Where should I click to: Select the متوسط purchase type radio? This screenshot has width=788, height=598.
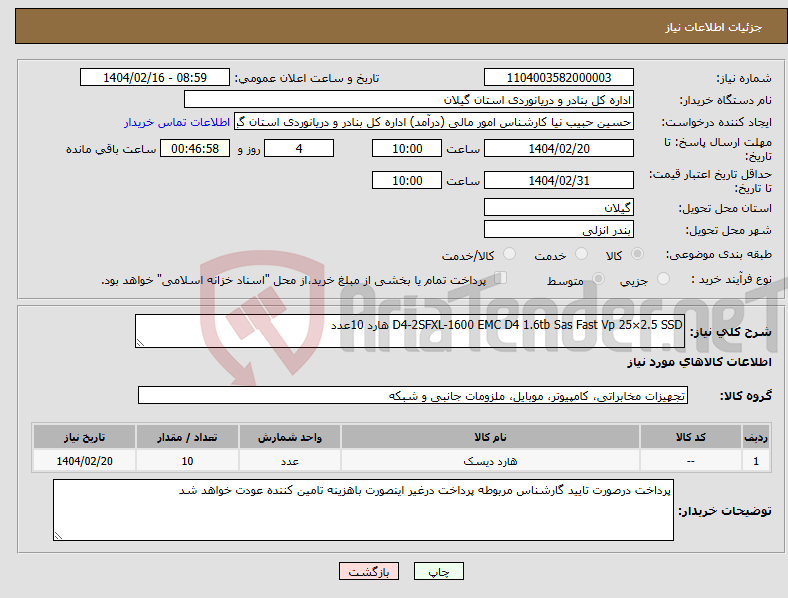point(598,279)
